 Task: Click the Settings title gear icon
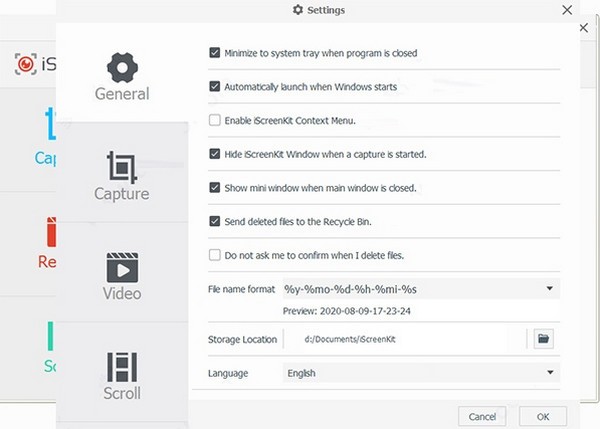click(x=297, y=10)
